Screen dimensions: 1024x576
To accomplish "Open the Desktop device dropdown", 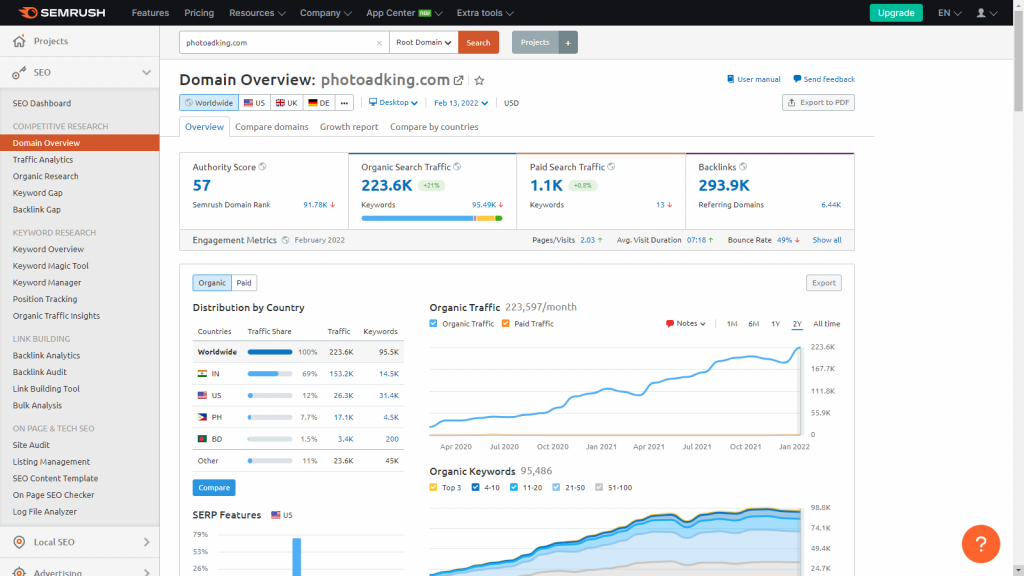I will pyautogui.click(x=393, y=103).
